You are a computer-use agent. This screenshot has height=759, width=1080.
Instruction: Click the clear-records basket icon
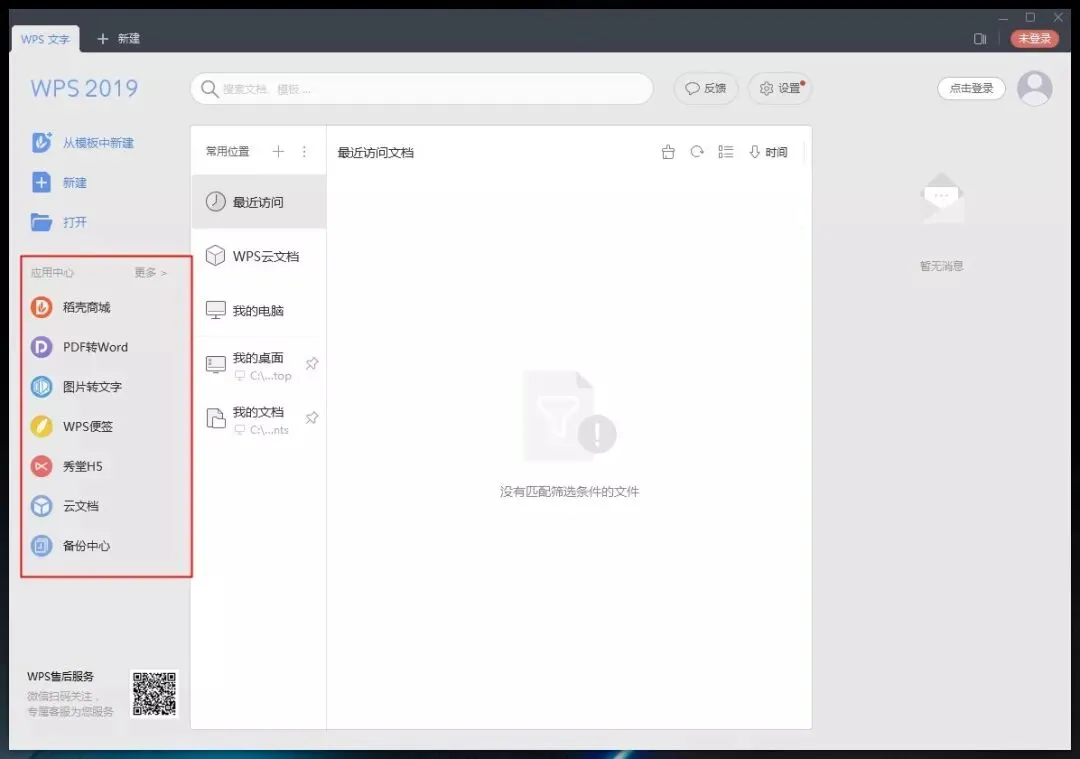668,152
